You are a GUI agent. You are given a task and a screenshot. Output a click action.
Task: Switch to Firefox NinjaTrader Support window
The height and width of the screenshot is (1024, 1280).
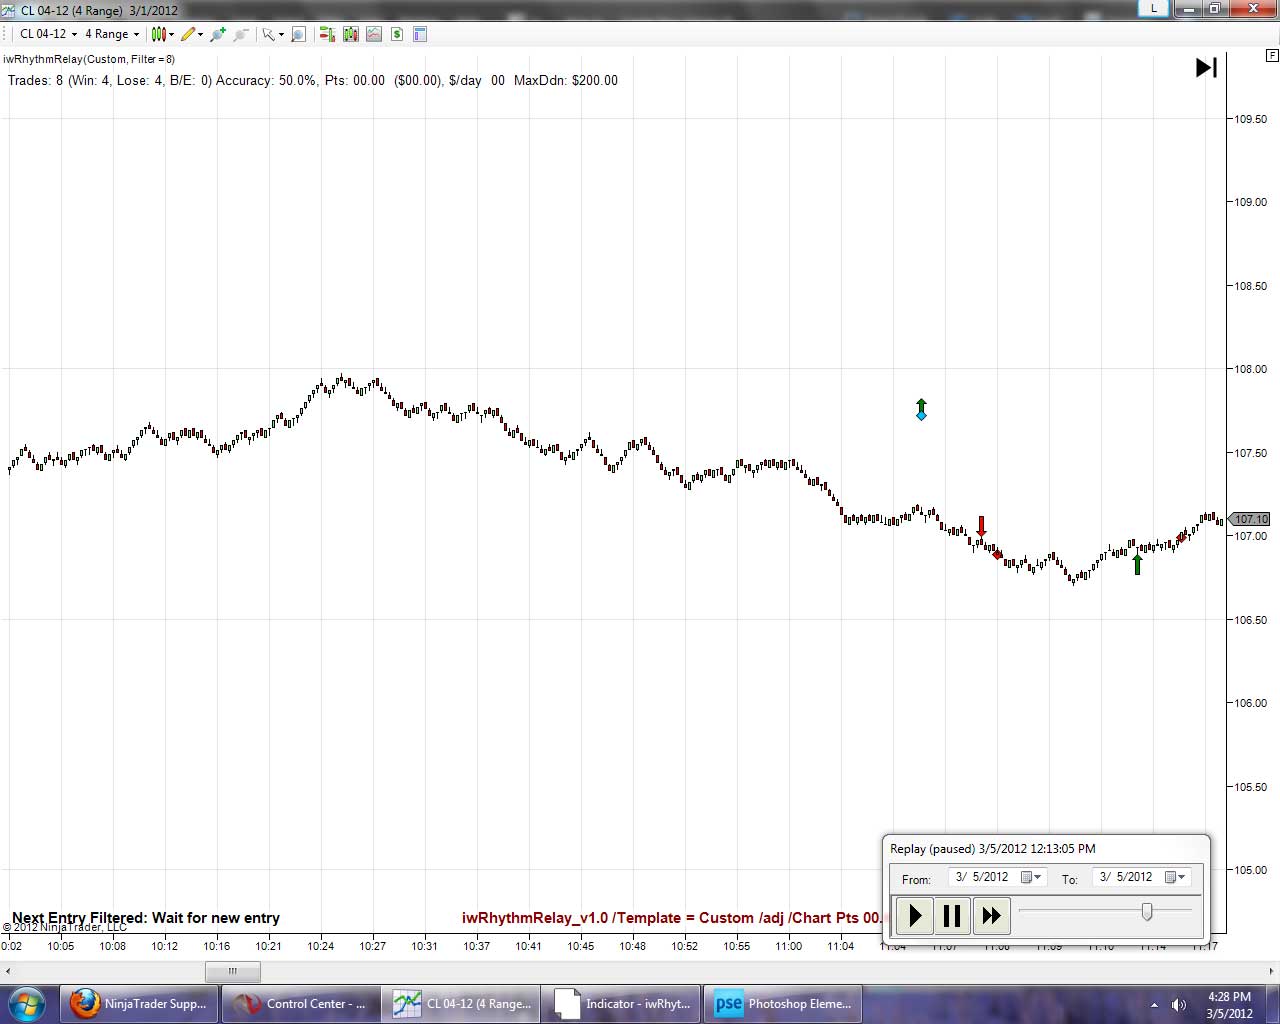tap(139, 1004)
